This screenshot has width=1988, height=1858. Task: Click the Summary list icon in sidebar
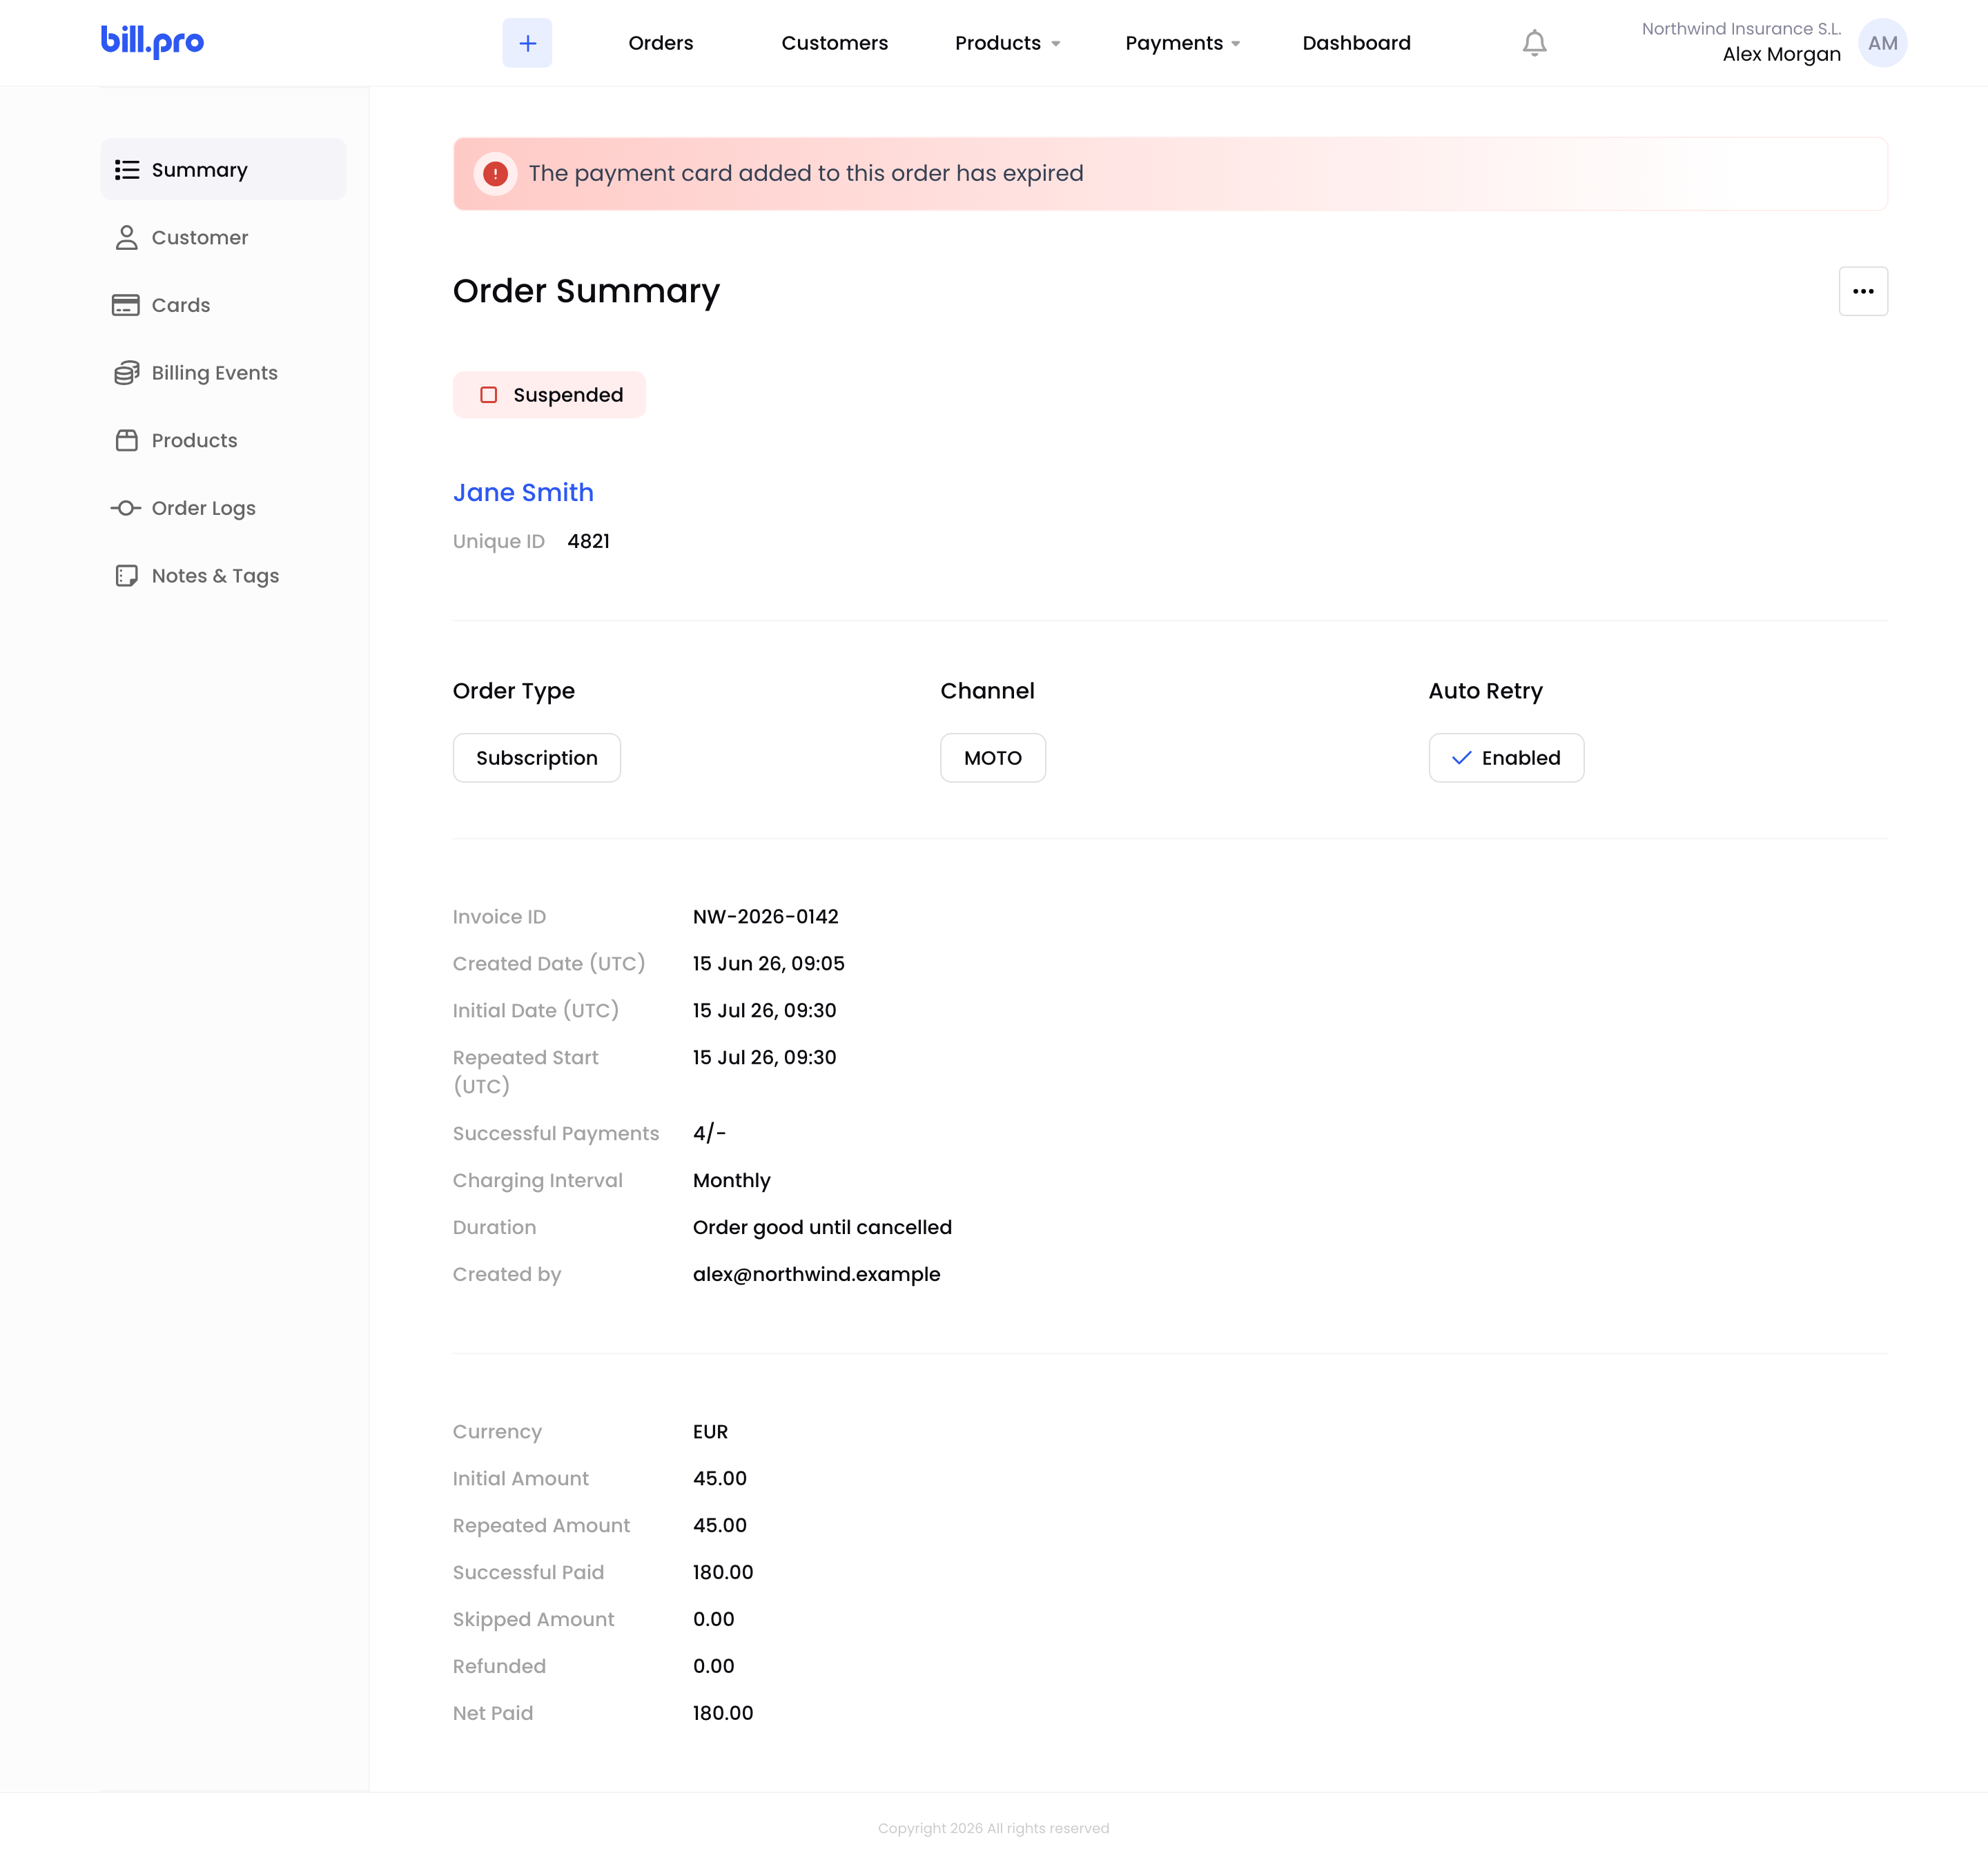[127, 170]
